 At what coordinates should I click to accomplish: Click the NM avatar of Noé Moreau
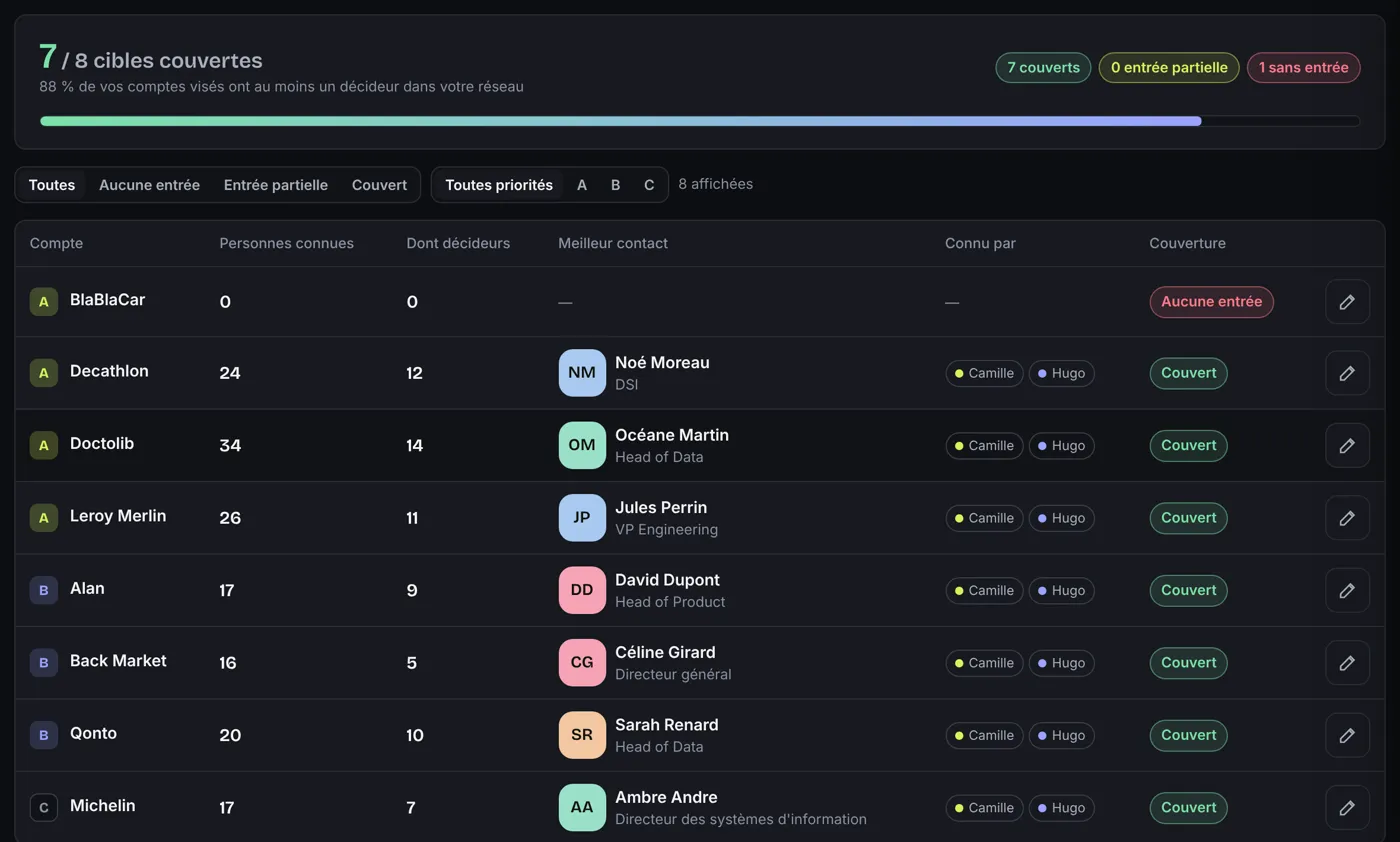pyautogui.click(x=582, y=373)
